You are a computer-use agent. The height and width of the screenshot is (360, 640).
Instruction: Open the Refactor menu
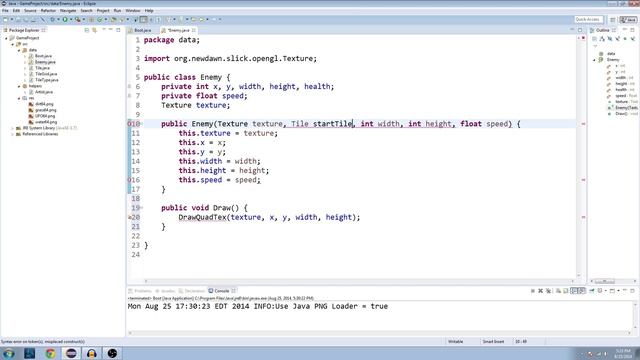click(x=48, y=11)
